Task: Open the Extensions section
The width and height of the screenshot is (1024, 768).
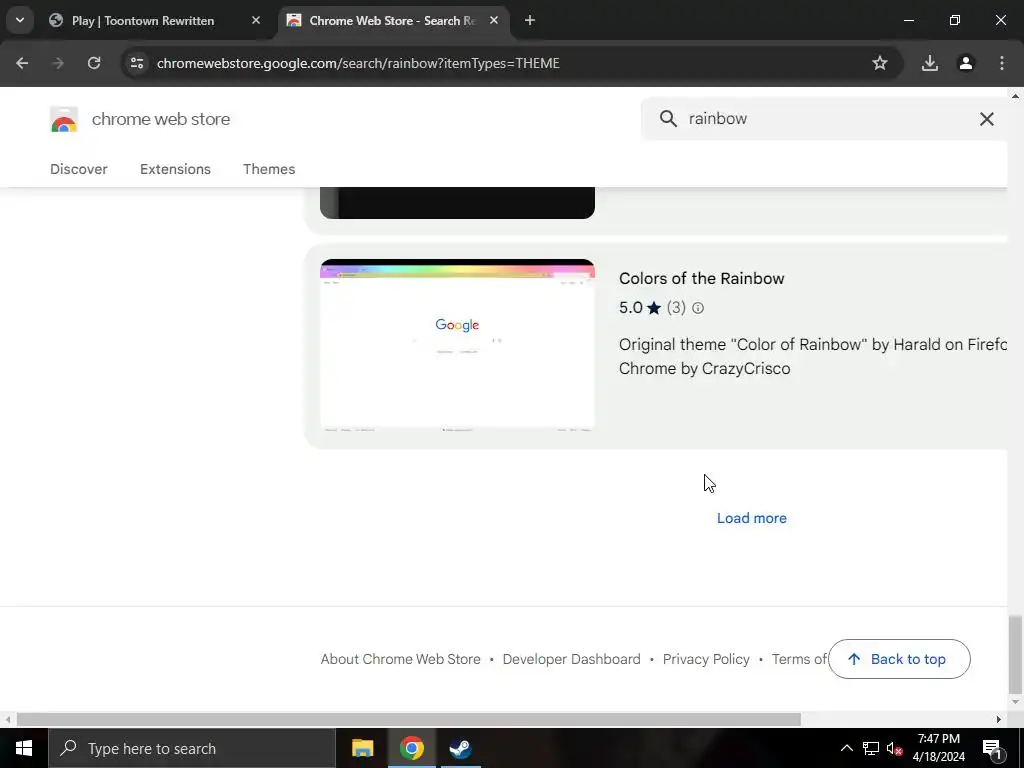Action: pyautogui.click(x=175, y=169)
